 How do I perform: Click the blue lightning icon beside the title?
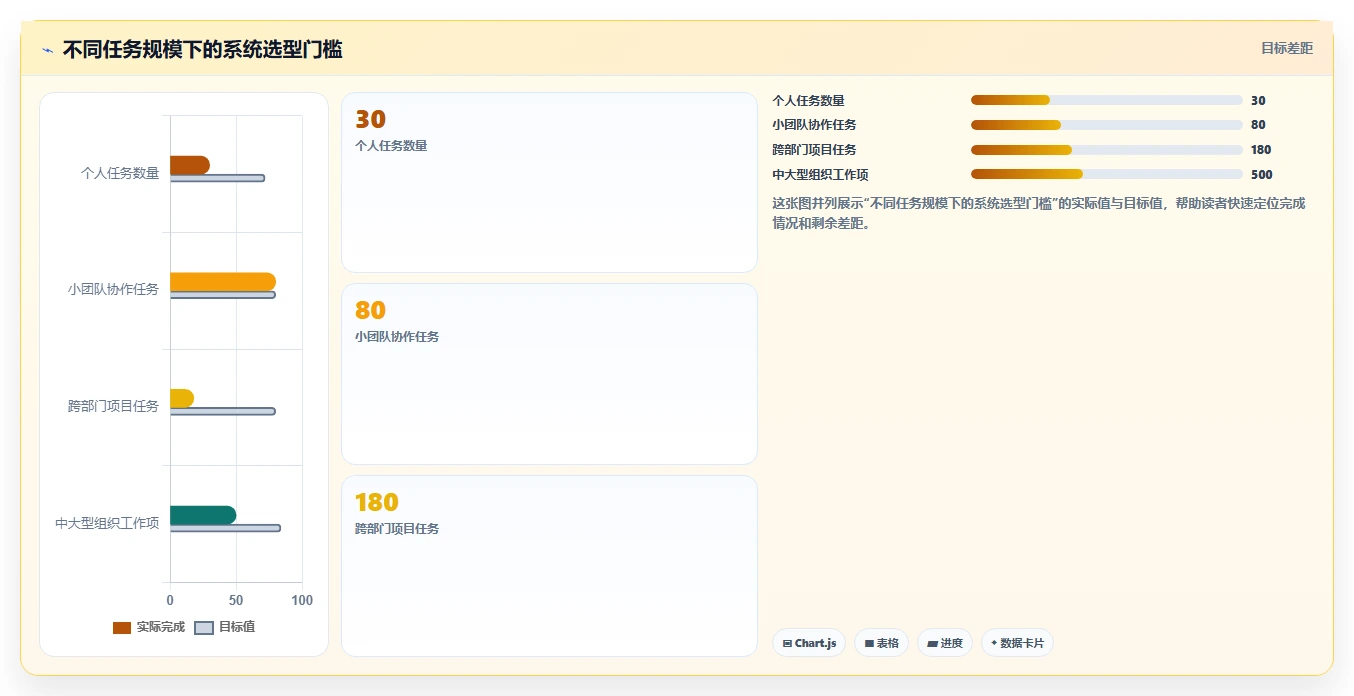pos(47,50)
